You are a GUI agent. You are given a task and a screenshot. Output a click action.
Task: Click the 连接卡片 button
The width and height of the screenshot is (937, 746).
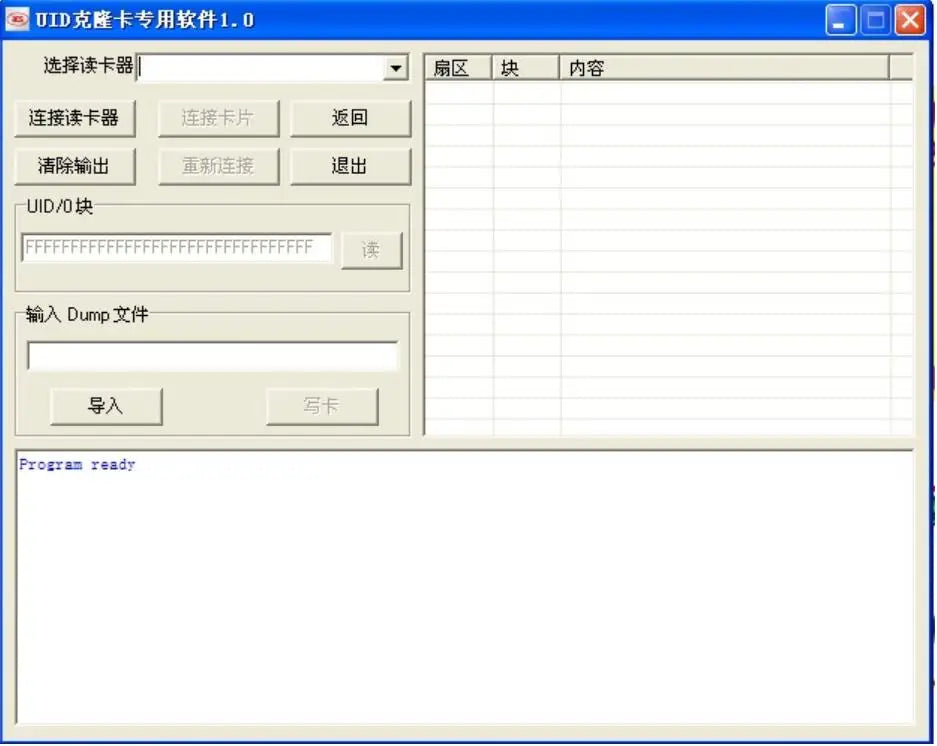click(x=218, y=118)
